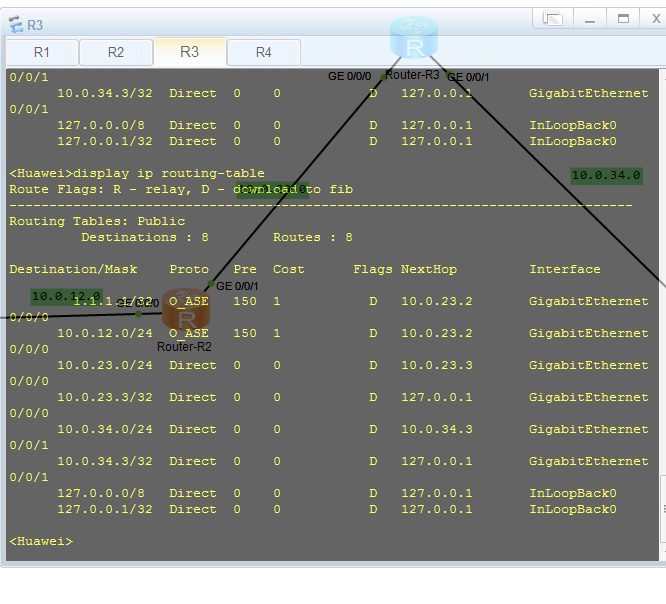The width and height of the screenshot is (666, 604).
Task: Close the R3 terminal window
Action: (x=656, y=19)
